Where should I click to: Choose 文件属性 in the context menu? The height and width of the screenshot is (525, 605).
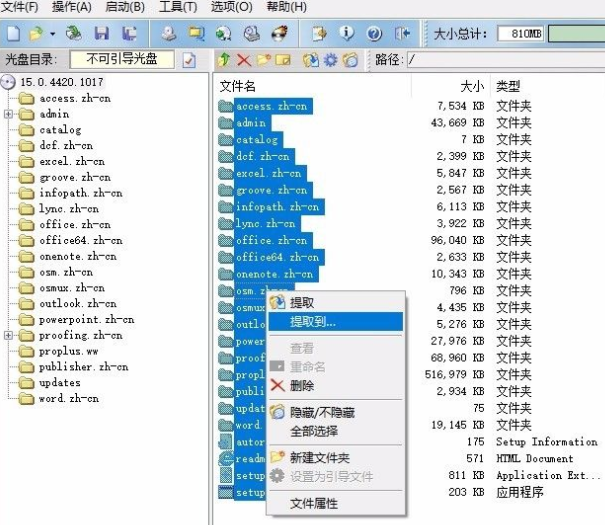(x=336, y=504)
